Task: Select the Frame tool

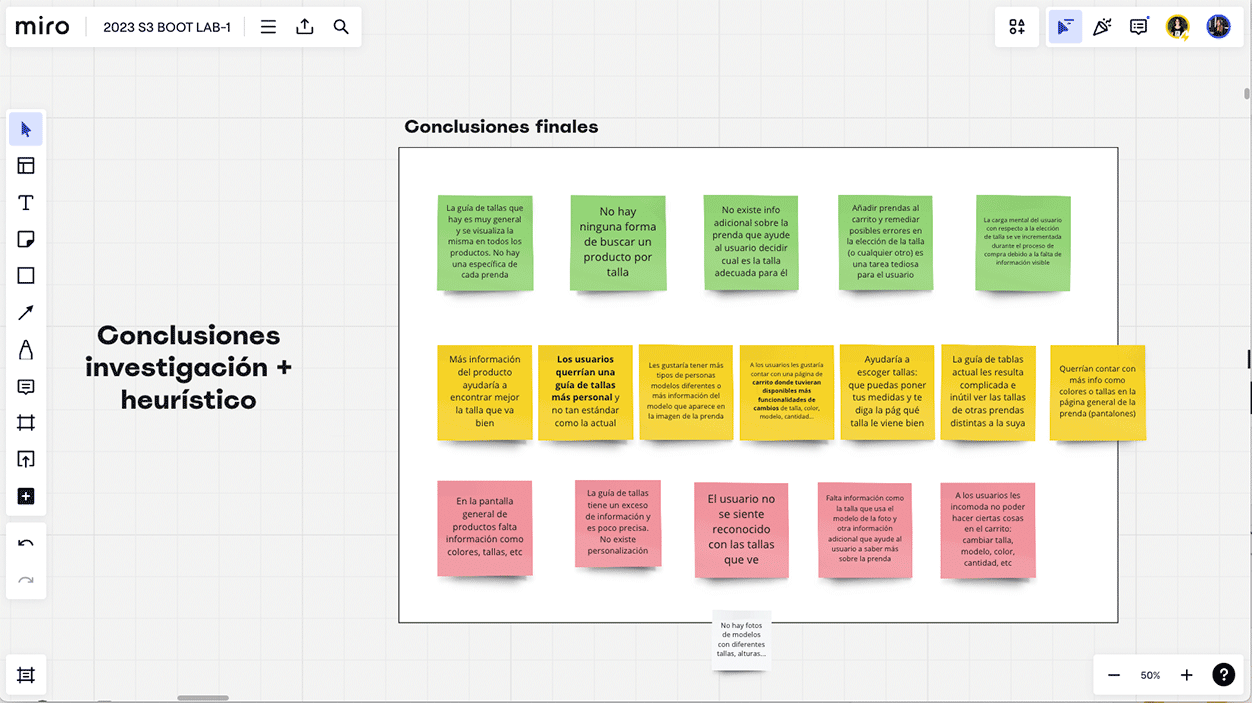Action: 26,423
